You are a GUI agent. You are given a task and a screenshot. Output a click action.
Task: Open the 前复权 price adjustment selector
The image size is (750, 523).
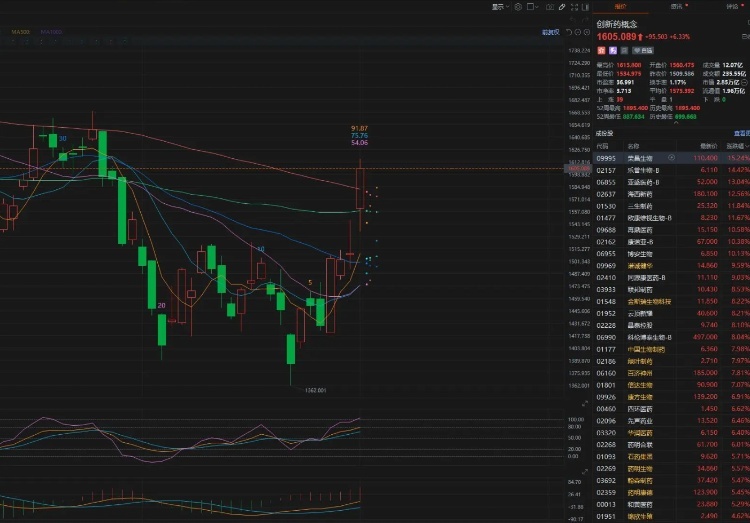(x=550, y=32)
